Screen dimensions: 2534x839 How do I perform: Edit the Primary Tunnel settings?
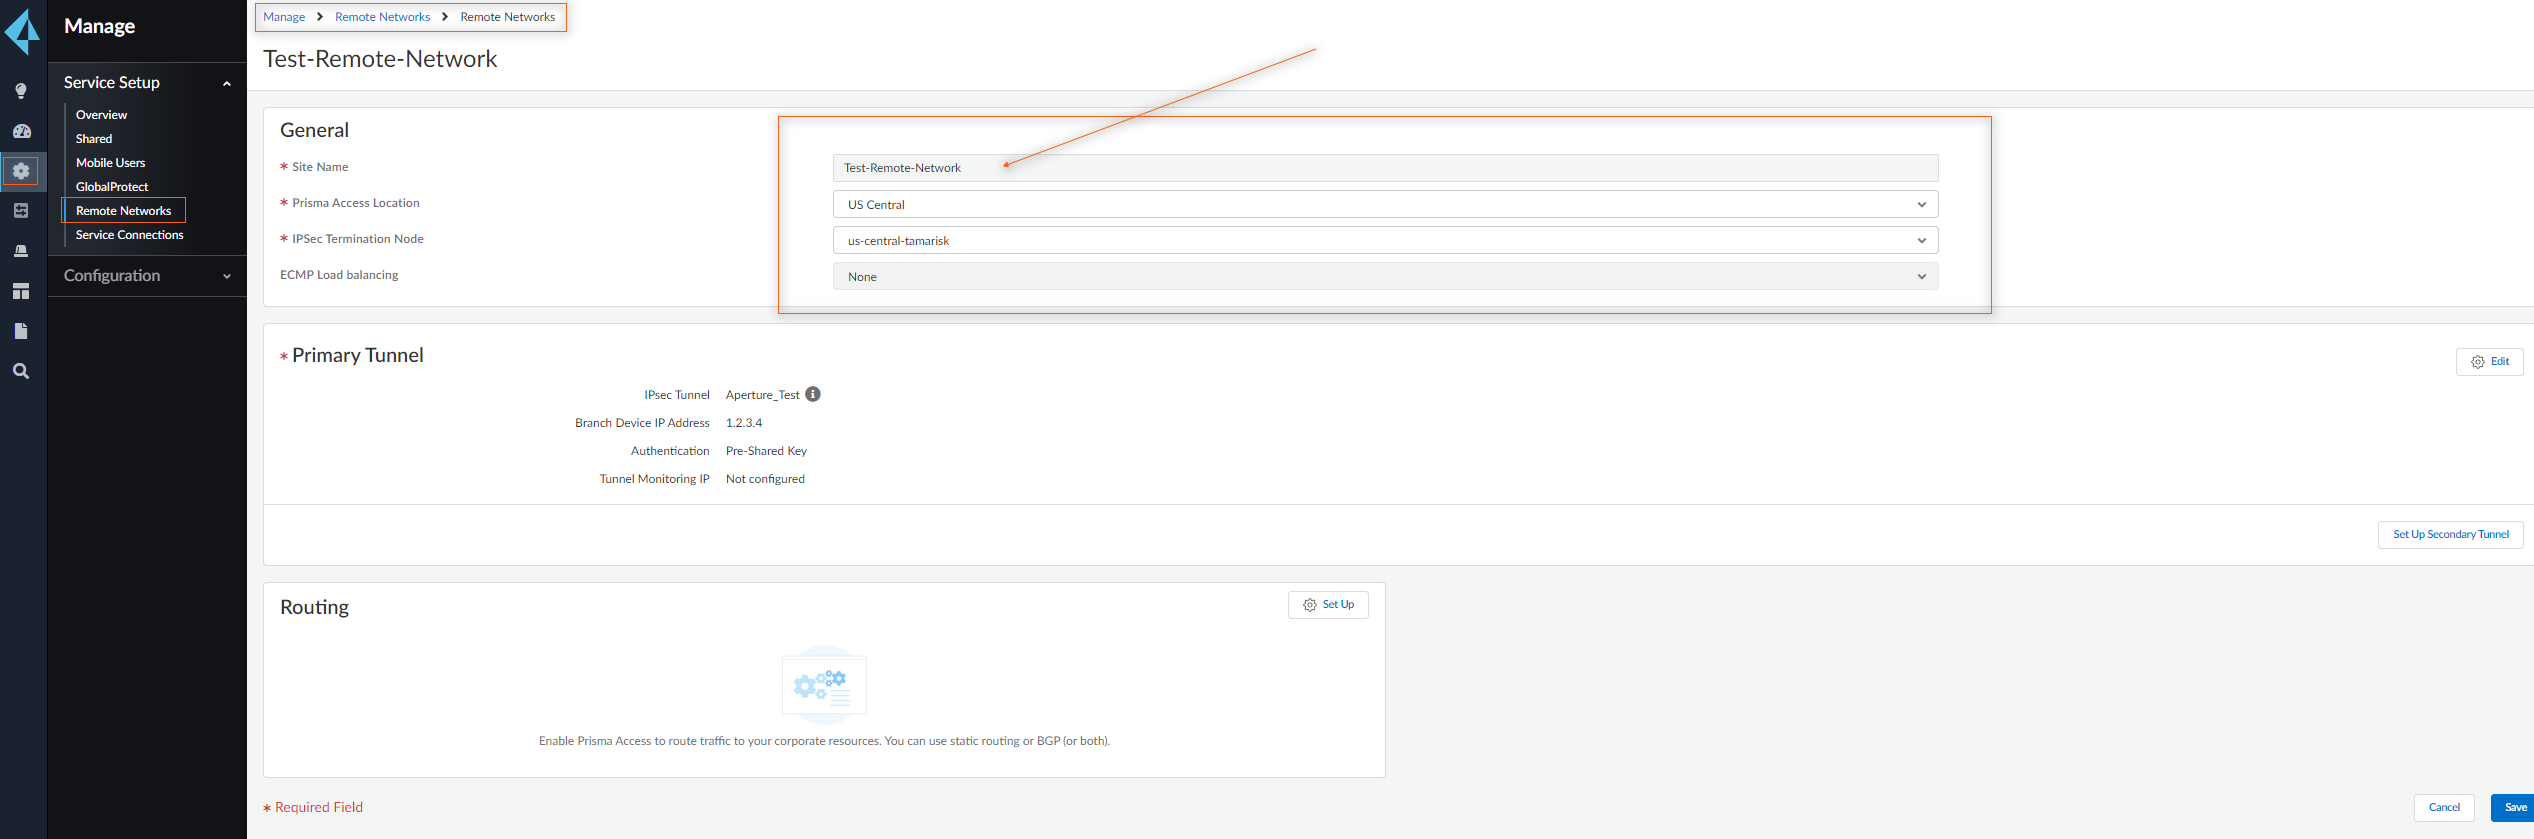pyautogui.click(x=2489, y=362)
